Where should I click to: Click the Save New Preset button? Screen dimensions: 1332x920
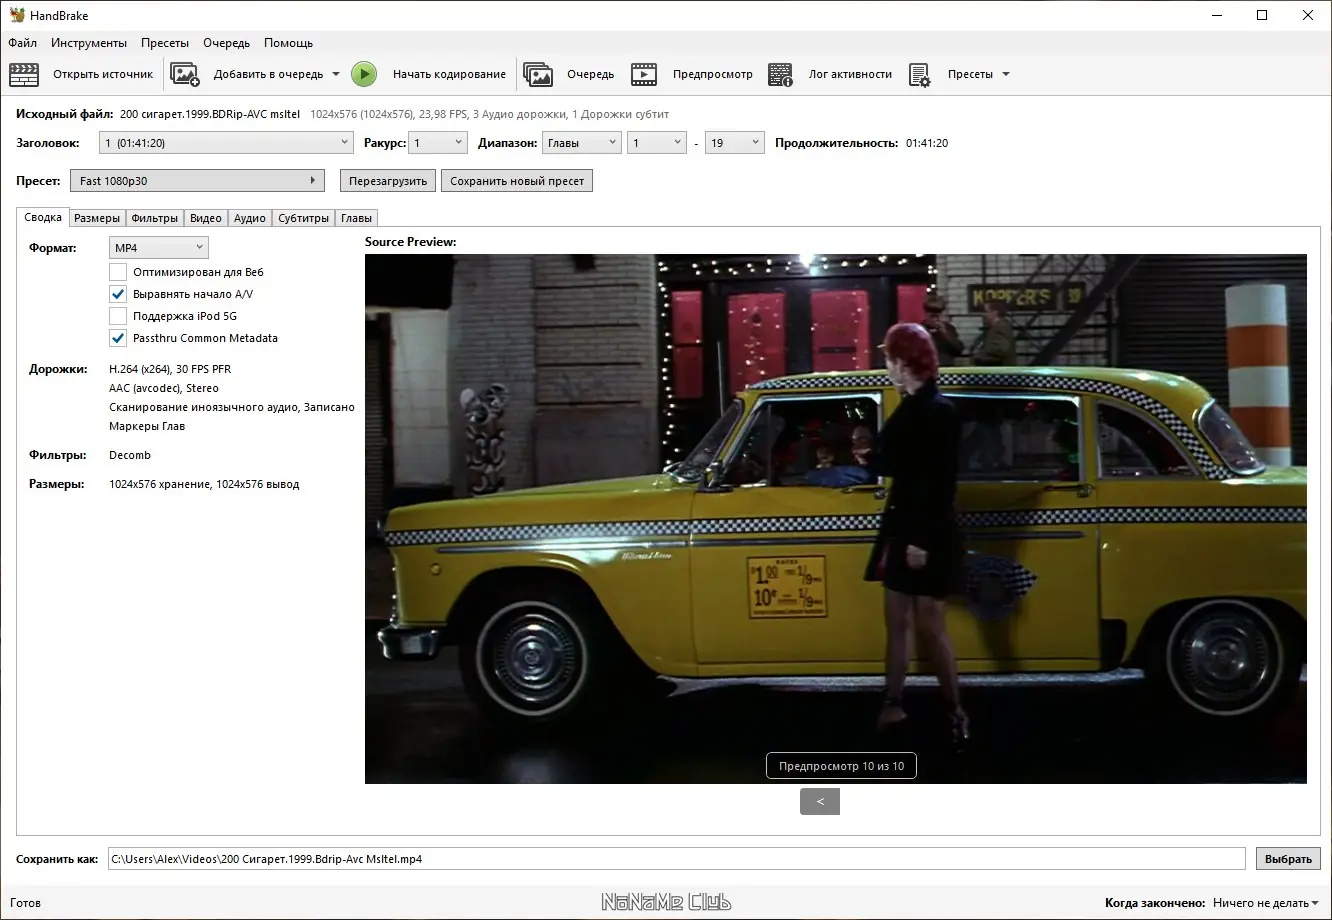pos(517,181)
